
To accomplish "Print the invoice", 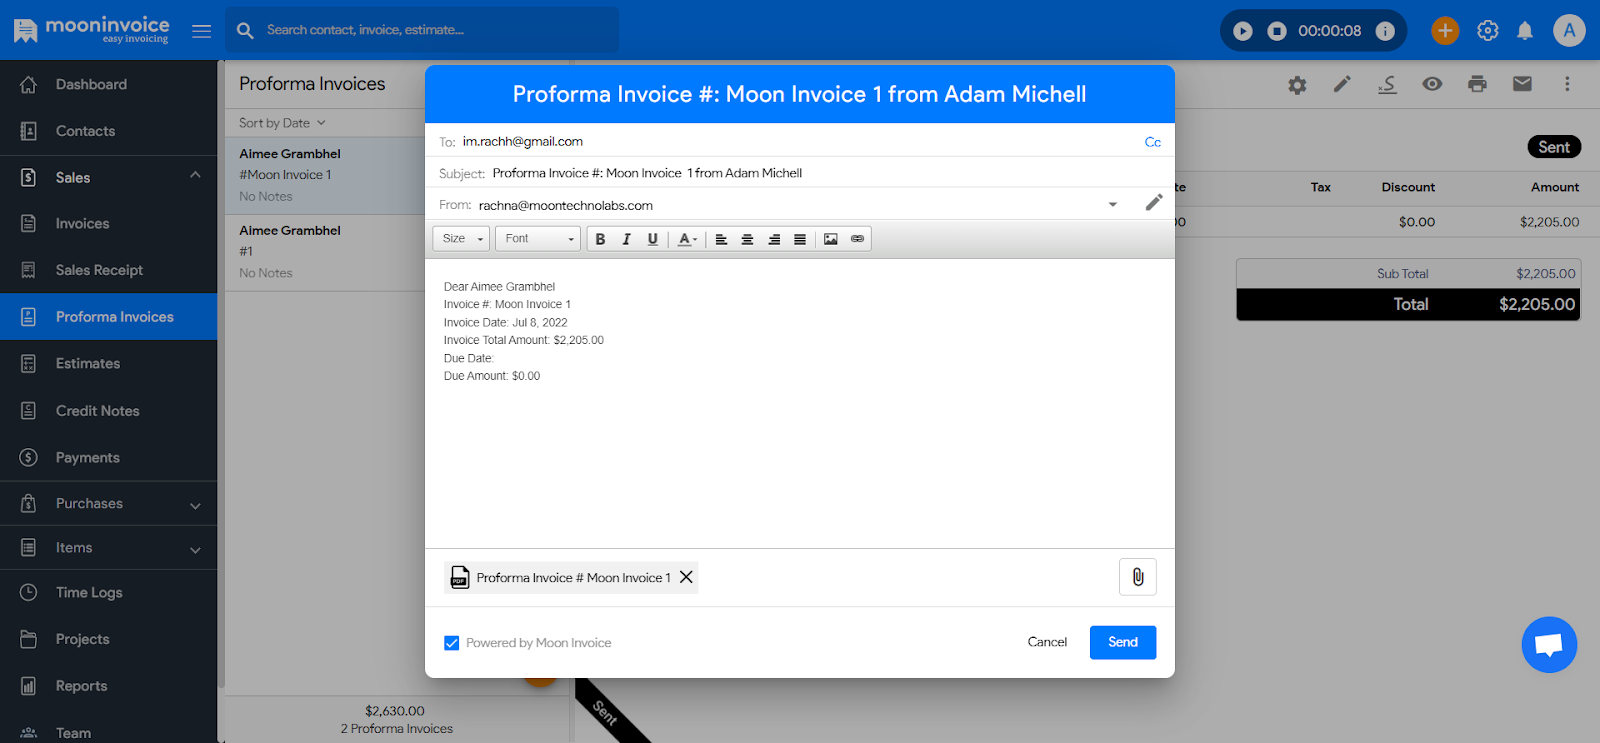I will click(x=1477, y=84).
